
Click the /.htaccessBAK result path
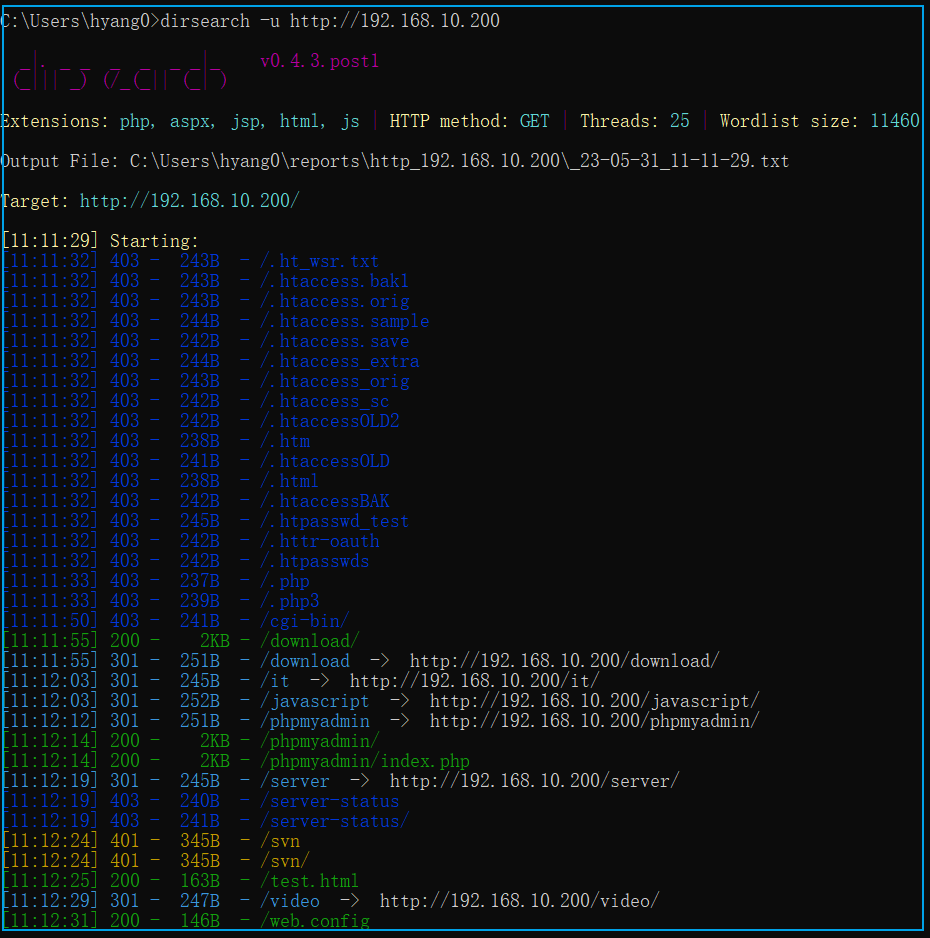(325, 501)
